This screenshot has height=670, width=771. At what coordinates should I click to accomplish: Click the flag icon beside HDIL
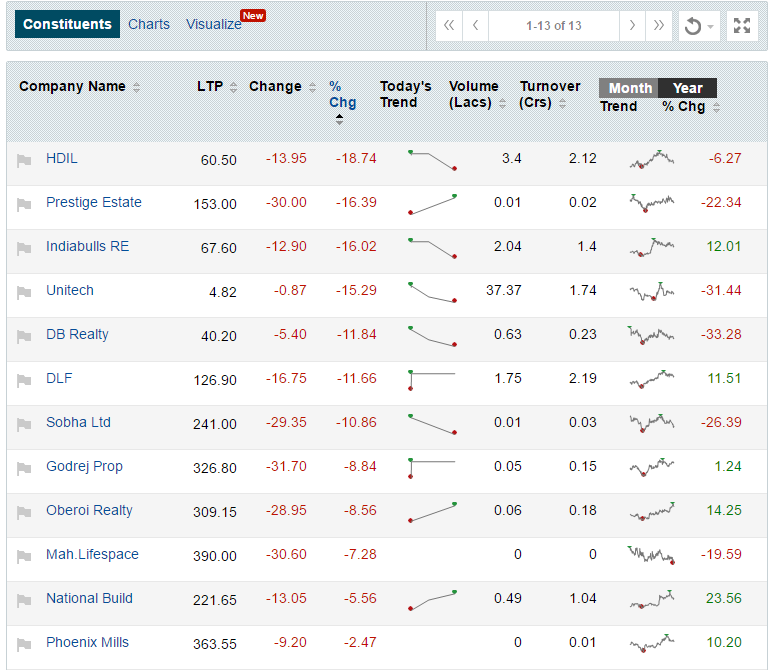coord(24,160)
